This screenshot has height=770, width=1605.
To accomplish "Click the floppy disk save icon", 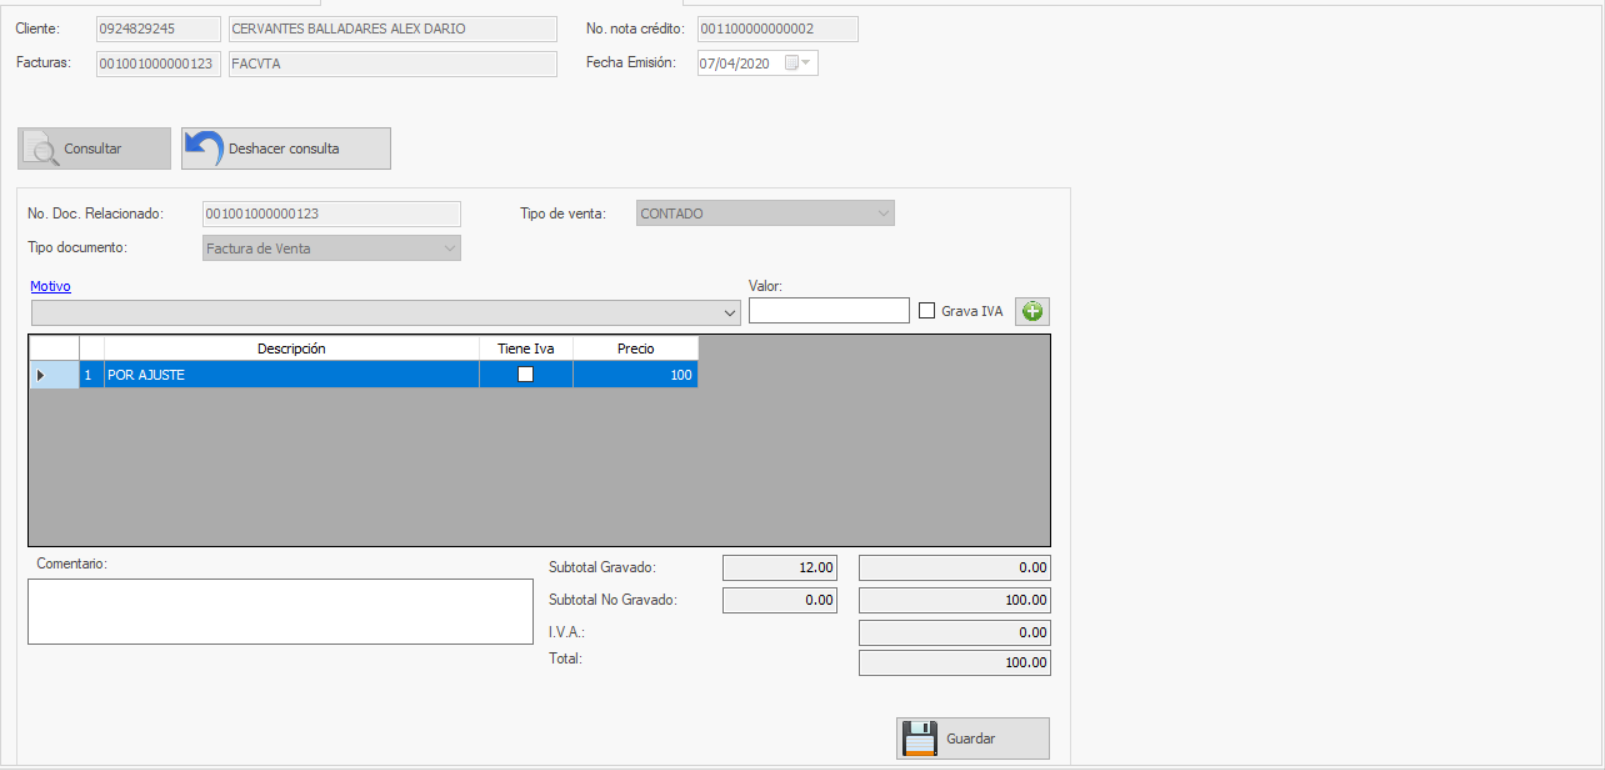I will click(919, 739).
